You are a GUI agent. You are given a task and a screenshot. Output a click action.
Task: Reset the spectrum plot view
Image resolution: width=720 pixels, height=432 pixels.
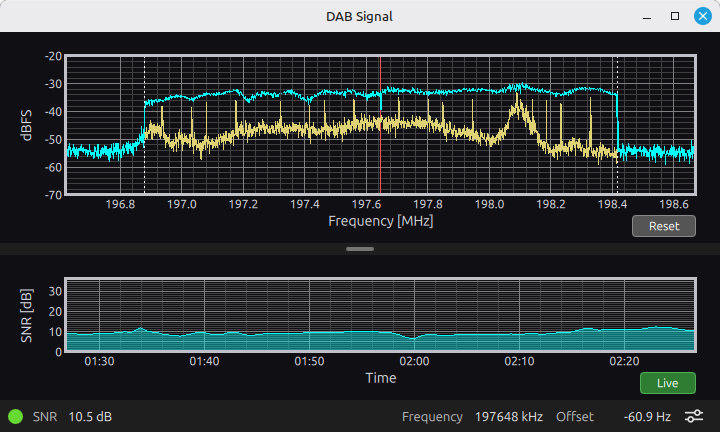664,226
